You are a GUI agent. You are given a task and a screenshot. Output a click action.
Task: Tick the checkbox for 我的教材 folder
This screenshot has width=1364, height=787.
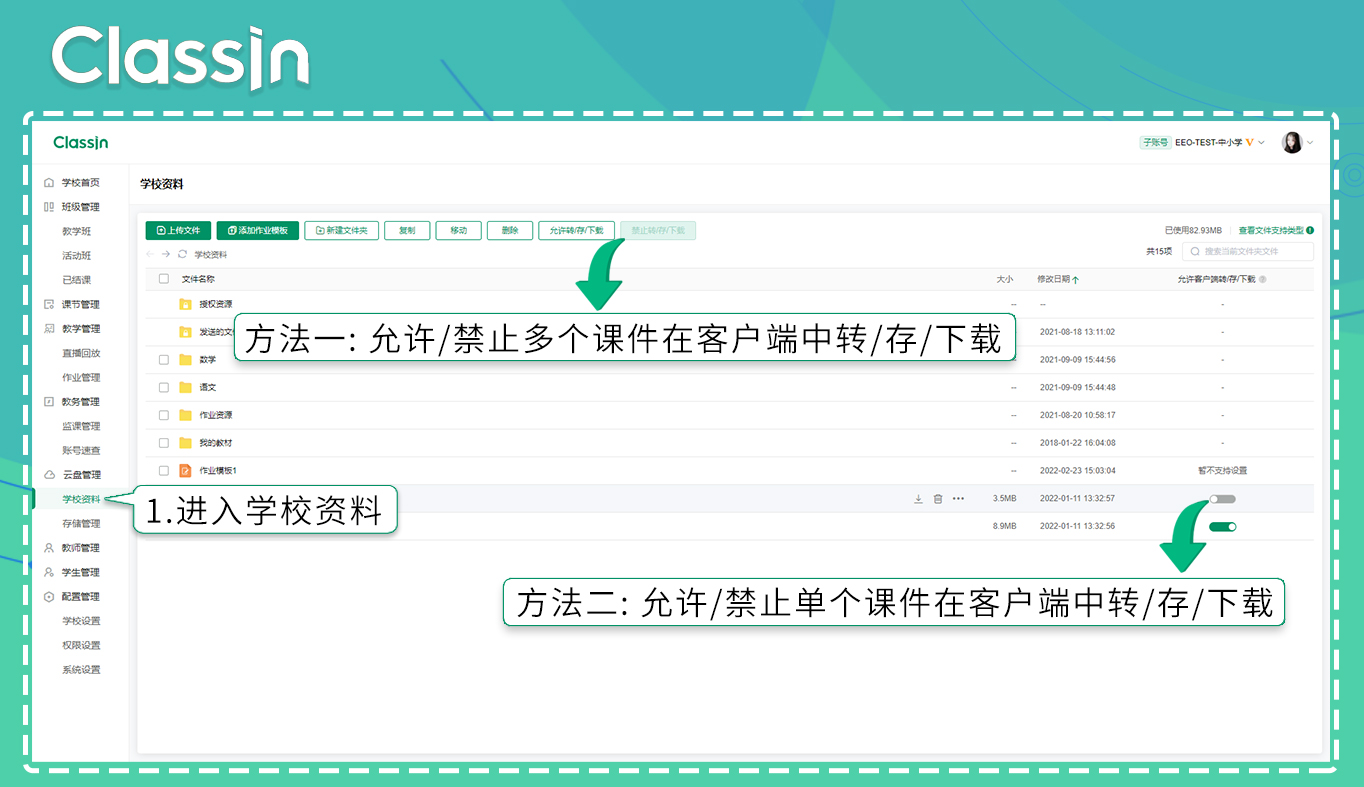164,443
